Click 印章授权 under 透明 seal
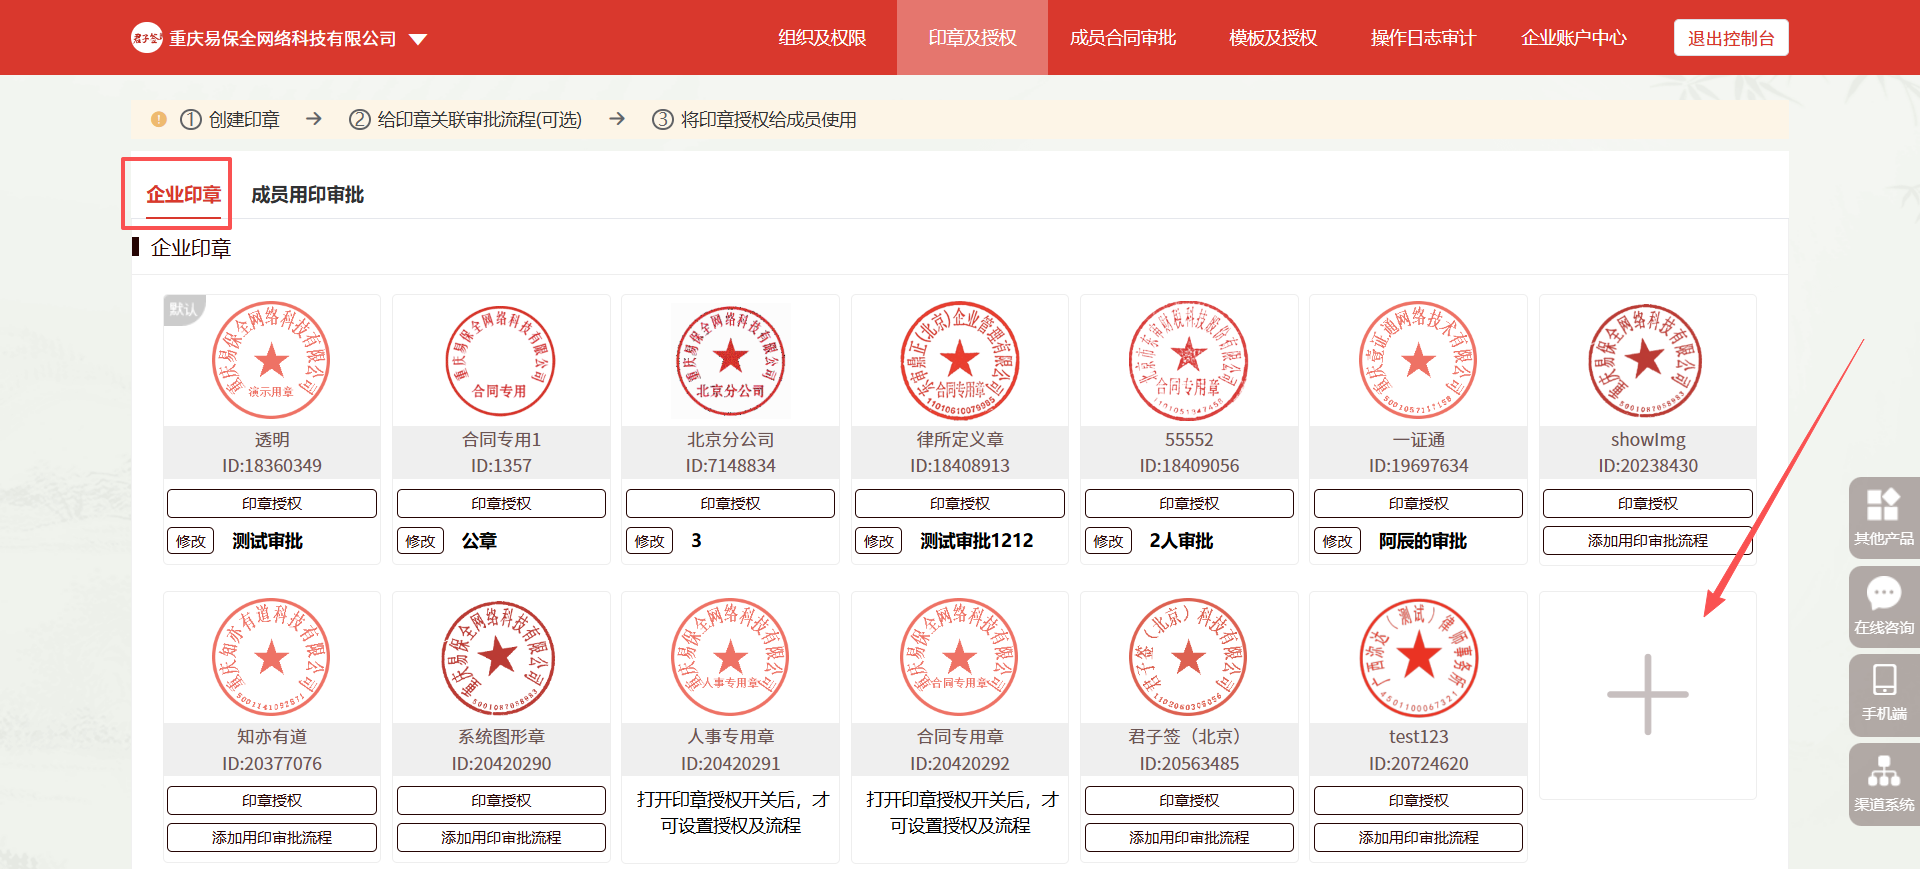This screenshot has width=1920, height=869. [272, 504]
